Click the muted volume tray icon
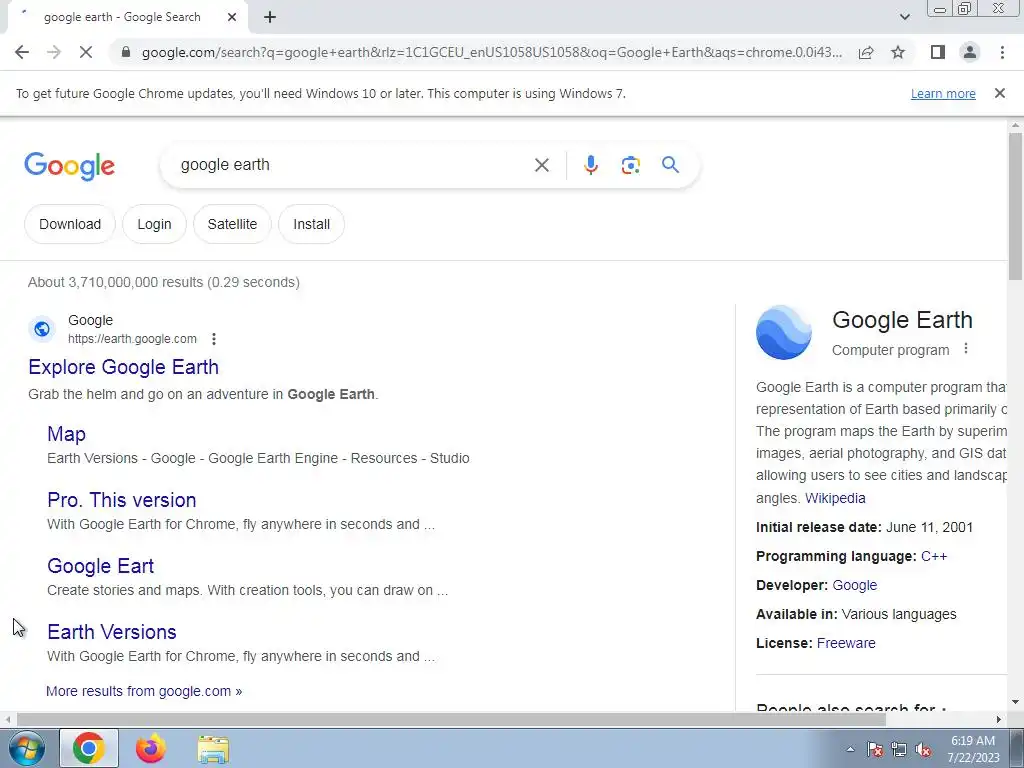The image size is (1024, 768). [x=923, y=749]
